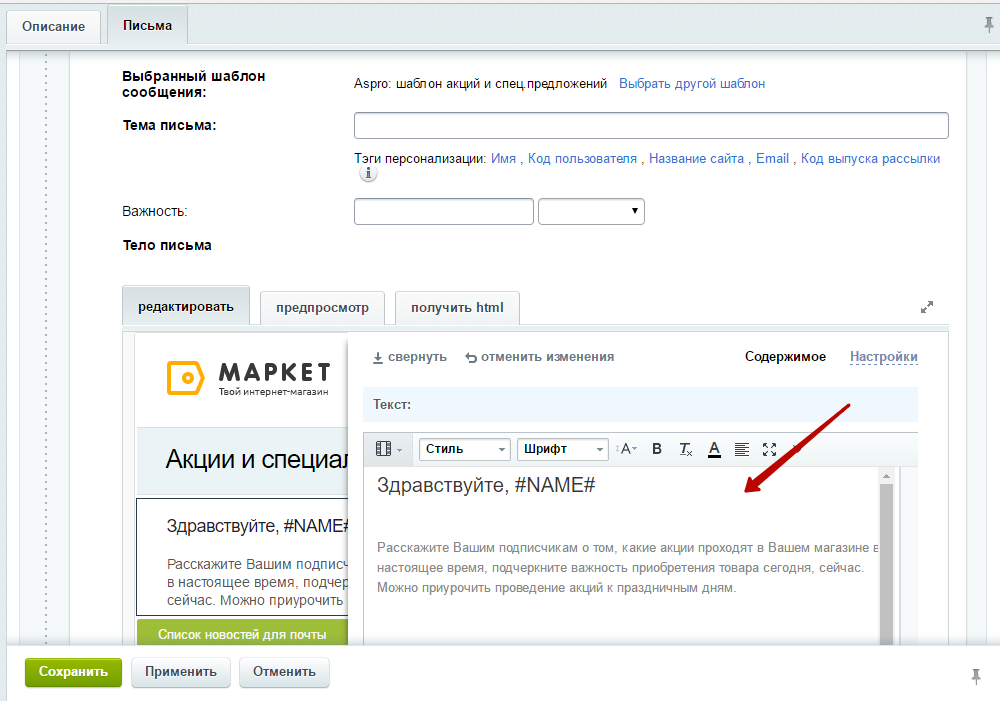The height and width of the screenshot is (701, 1000).
Task: Switch to the Содержимое section
Action: click(x=785, y=357)
